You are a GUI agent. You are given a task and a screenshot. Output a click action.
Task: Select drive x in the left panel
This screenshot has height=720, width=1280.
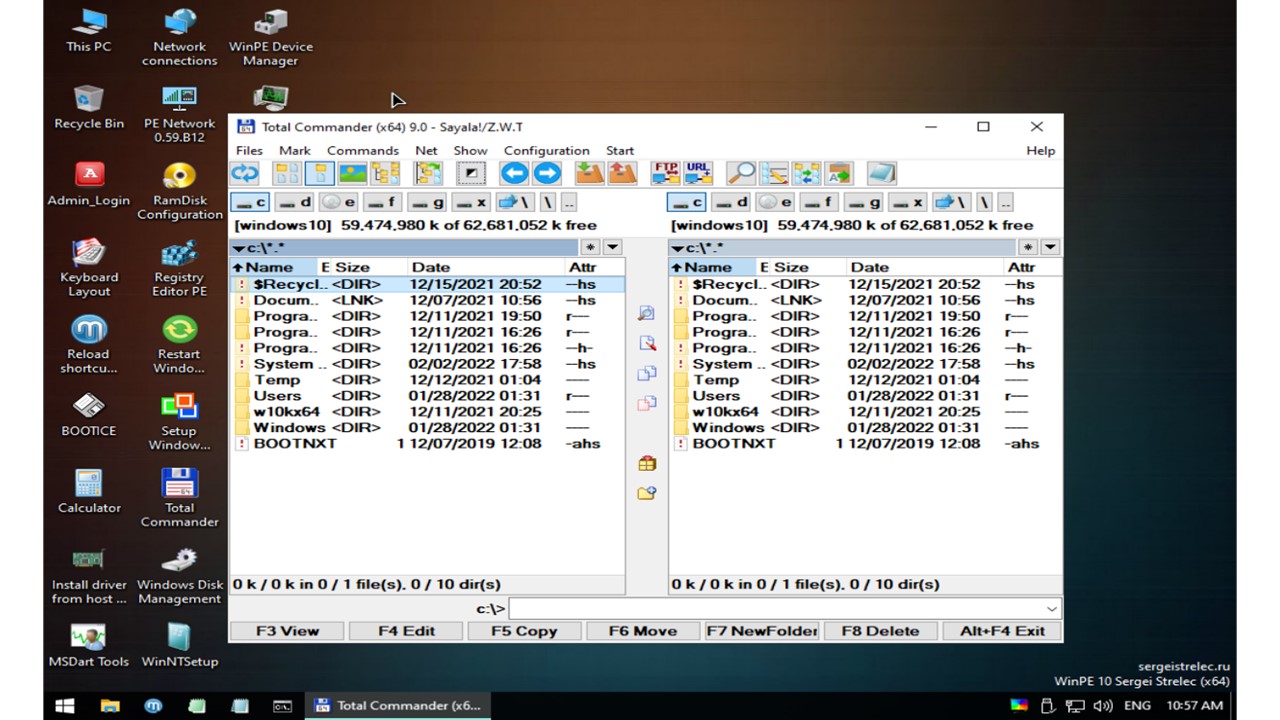pyautogui.click(x=469, y=202)
